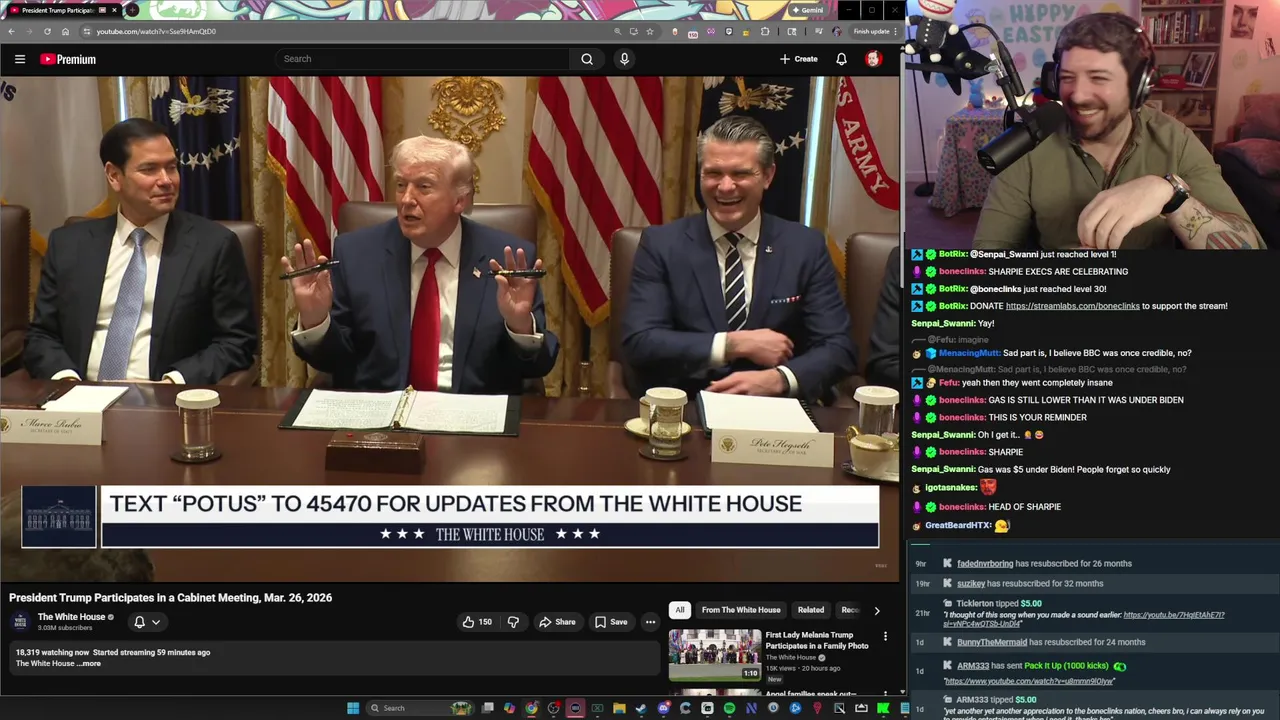Reload the YouTube page

pyautogui.click(x=47, y=31)
